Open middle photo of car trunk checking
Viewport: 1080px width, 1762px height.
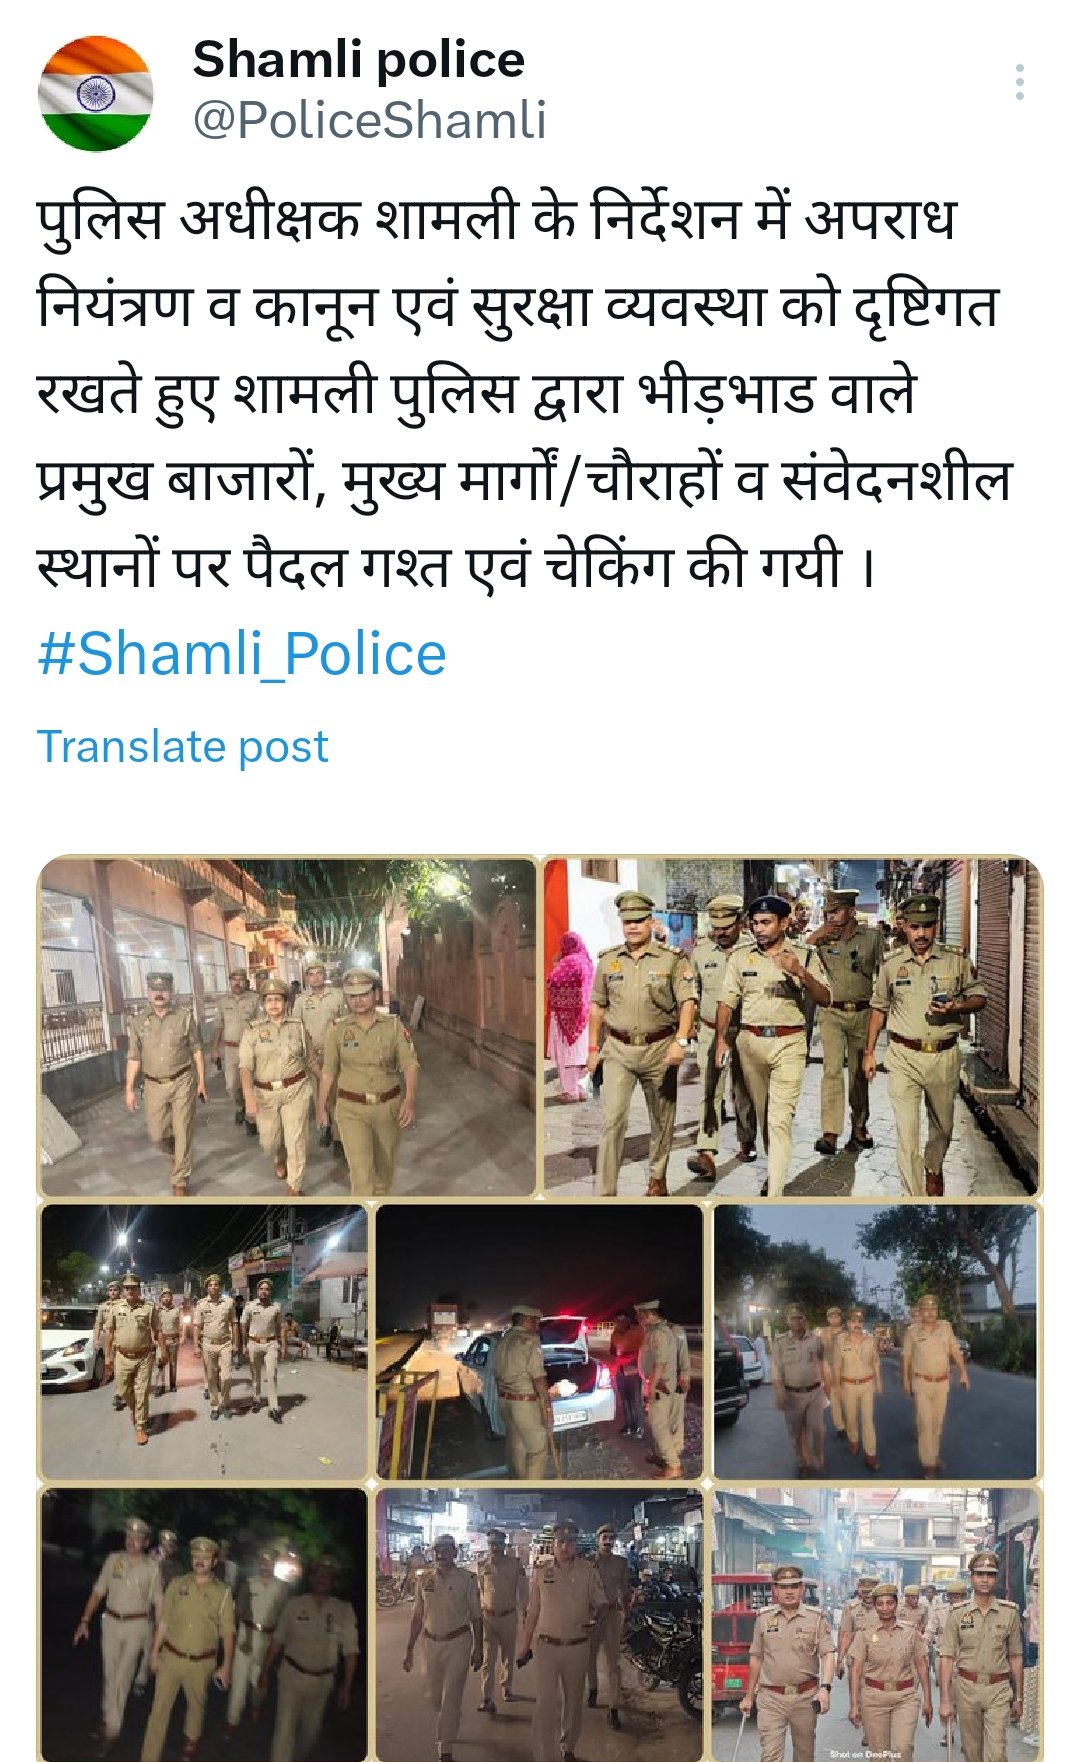(540, 1342)
